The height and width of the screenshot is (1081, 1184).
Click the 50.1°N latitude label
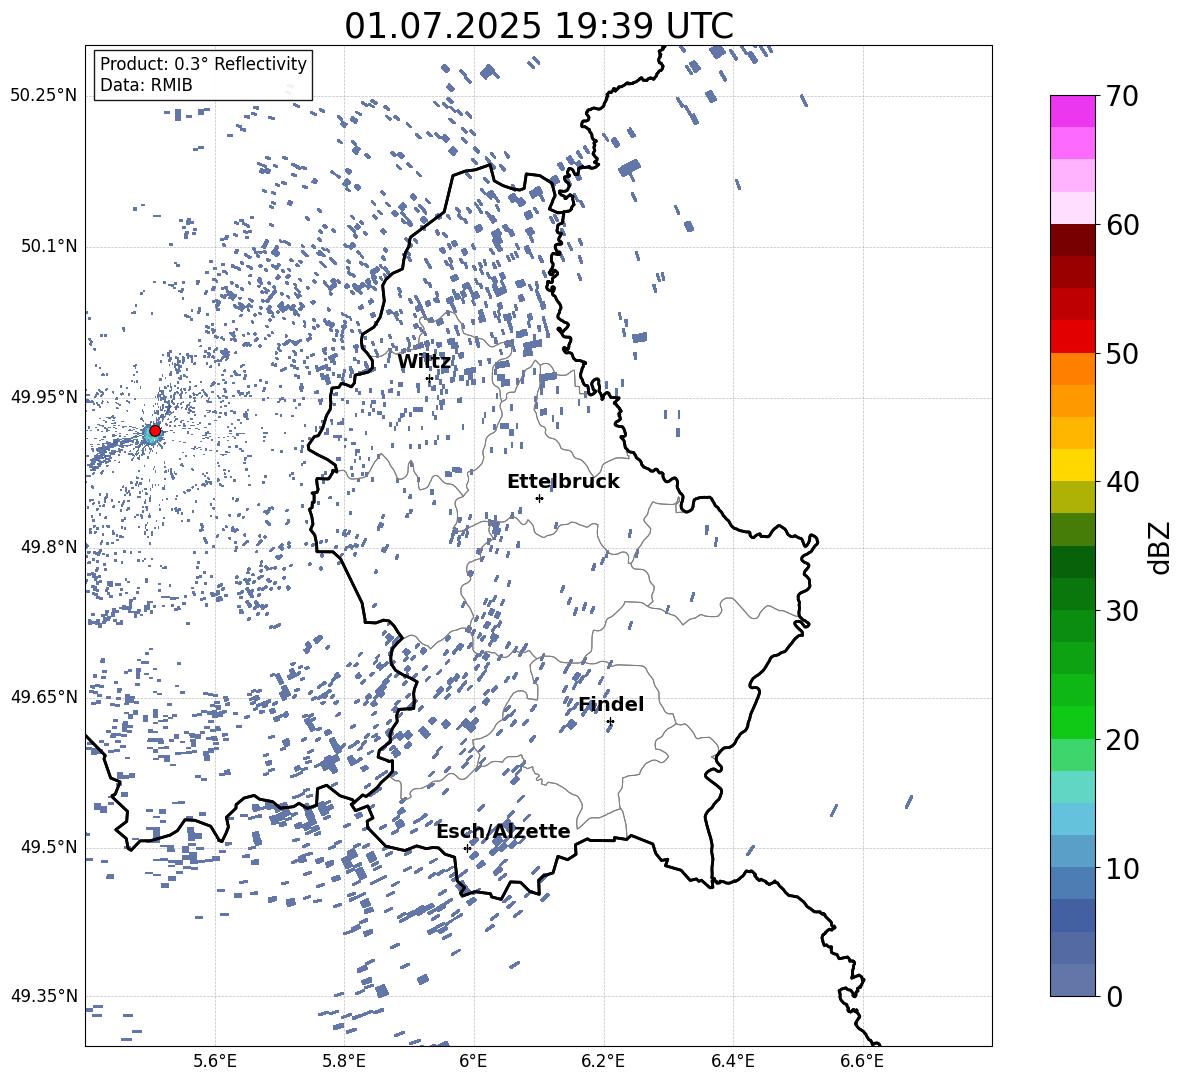pyautogui.click(x=49, y=246)
